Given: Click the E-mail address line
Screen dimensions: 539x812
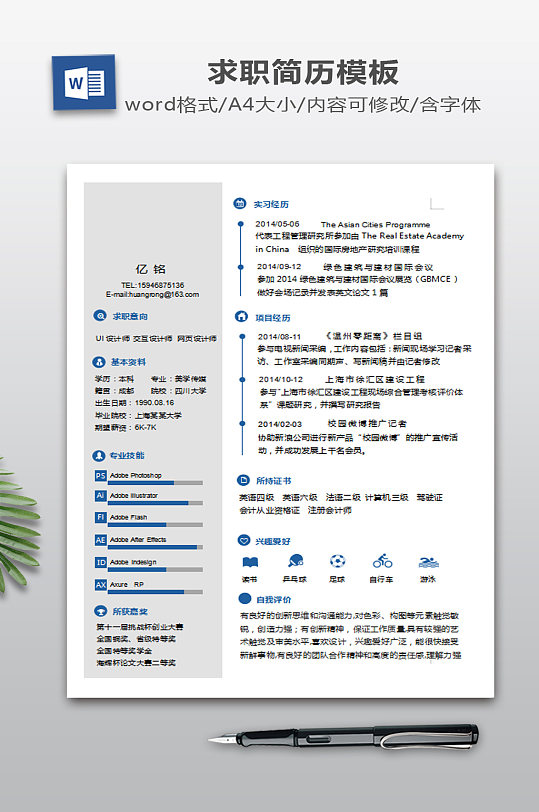Looking at the screenshot, I should click(153, 294).
